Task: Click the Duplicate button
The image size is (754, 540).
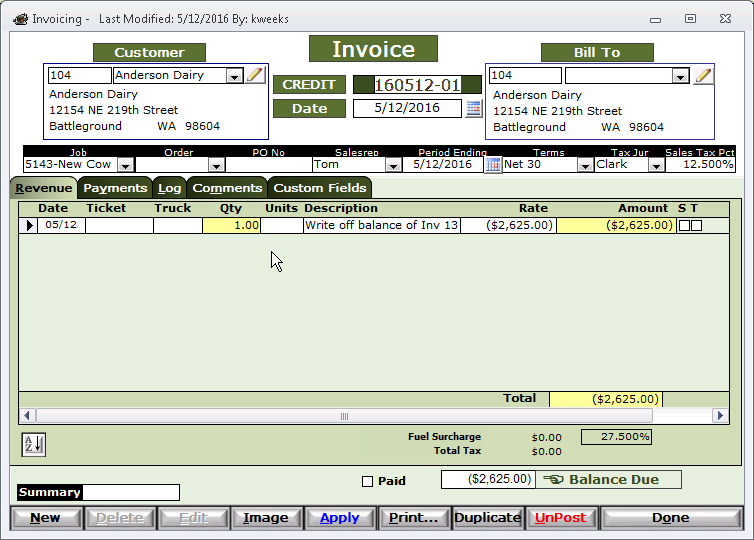Action: point(487,518)
